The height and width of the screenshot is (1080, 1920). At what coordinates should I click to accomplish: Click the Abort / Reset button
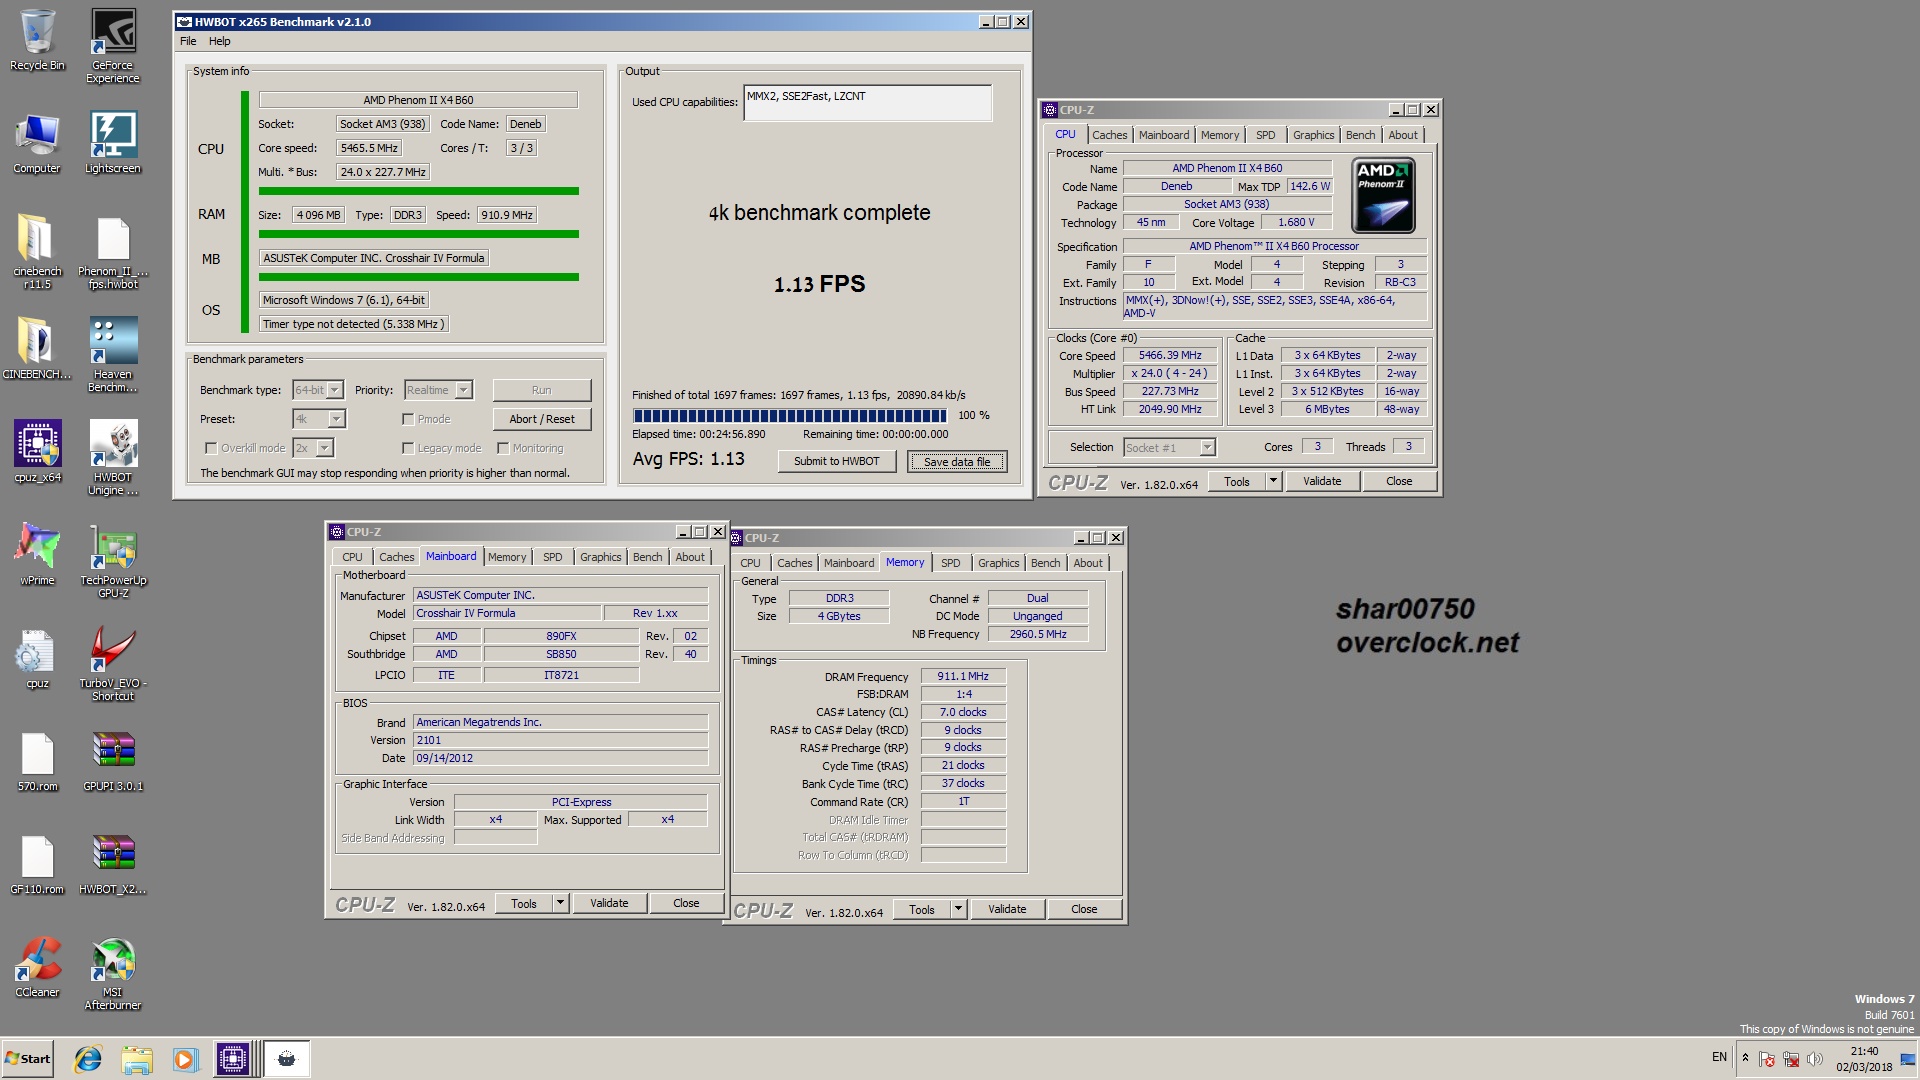542,419
